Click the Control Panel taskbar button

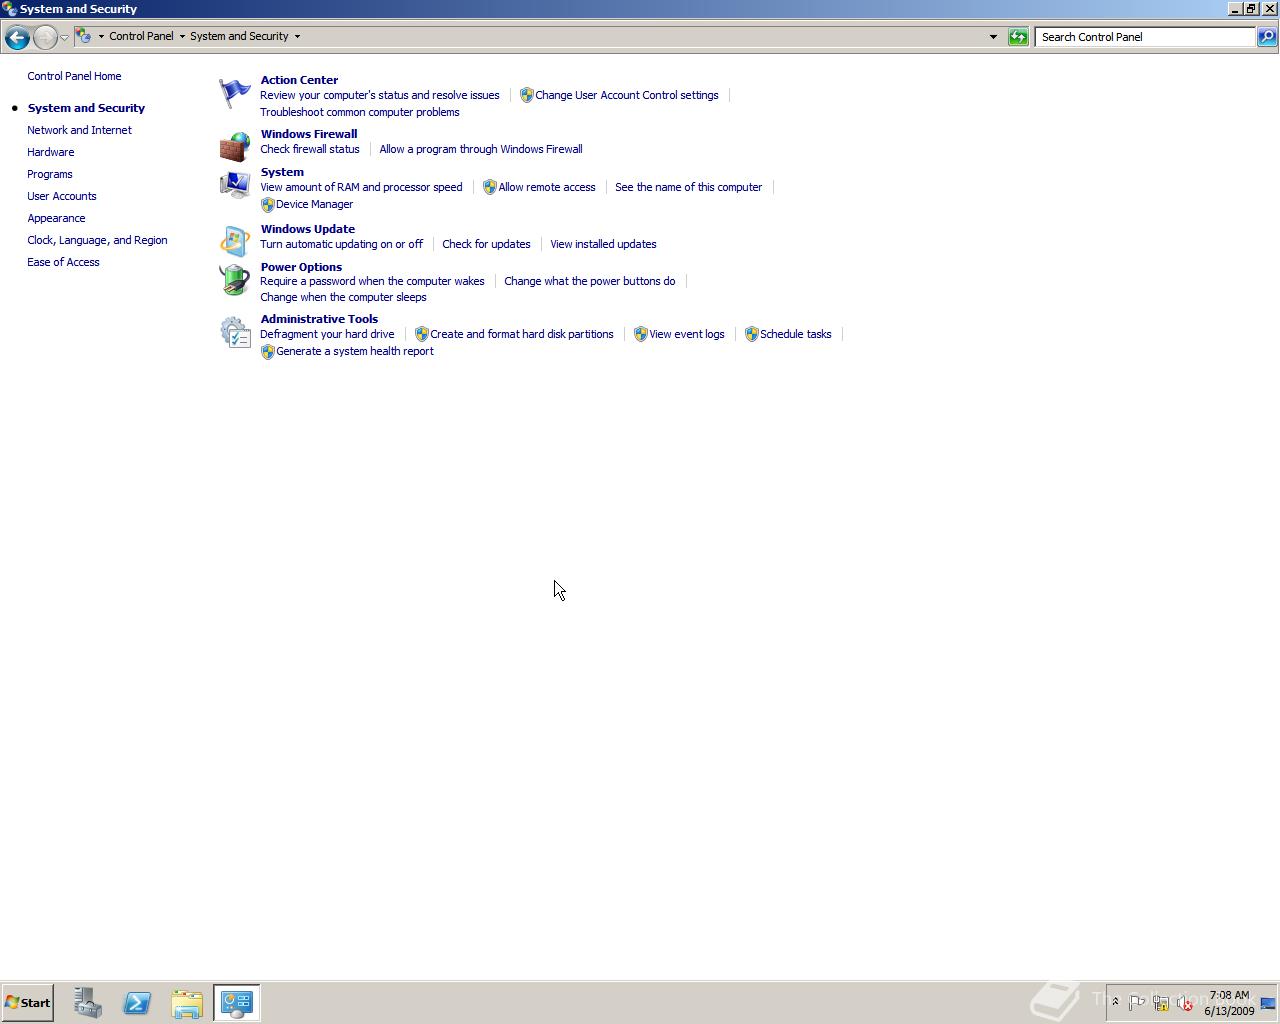[x=237, y=1003]
